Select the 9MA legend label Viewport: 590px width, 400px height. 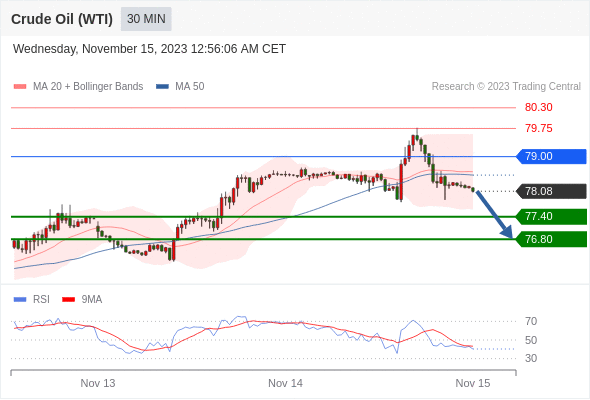92,299
